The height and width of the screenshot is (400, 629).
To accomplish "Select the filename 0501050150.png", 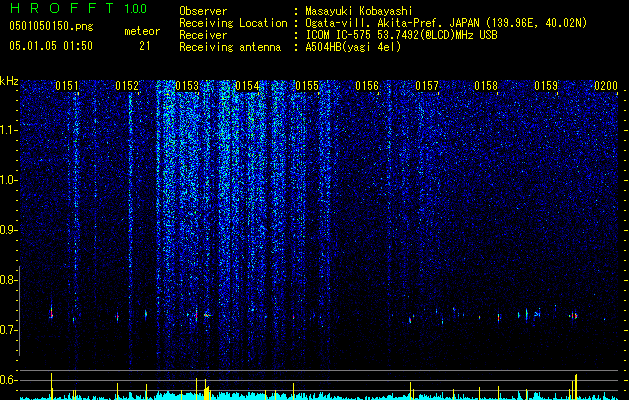I will pyautogui.click(x=51, y=27).
